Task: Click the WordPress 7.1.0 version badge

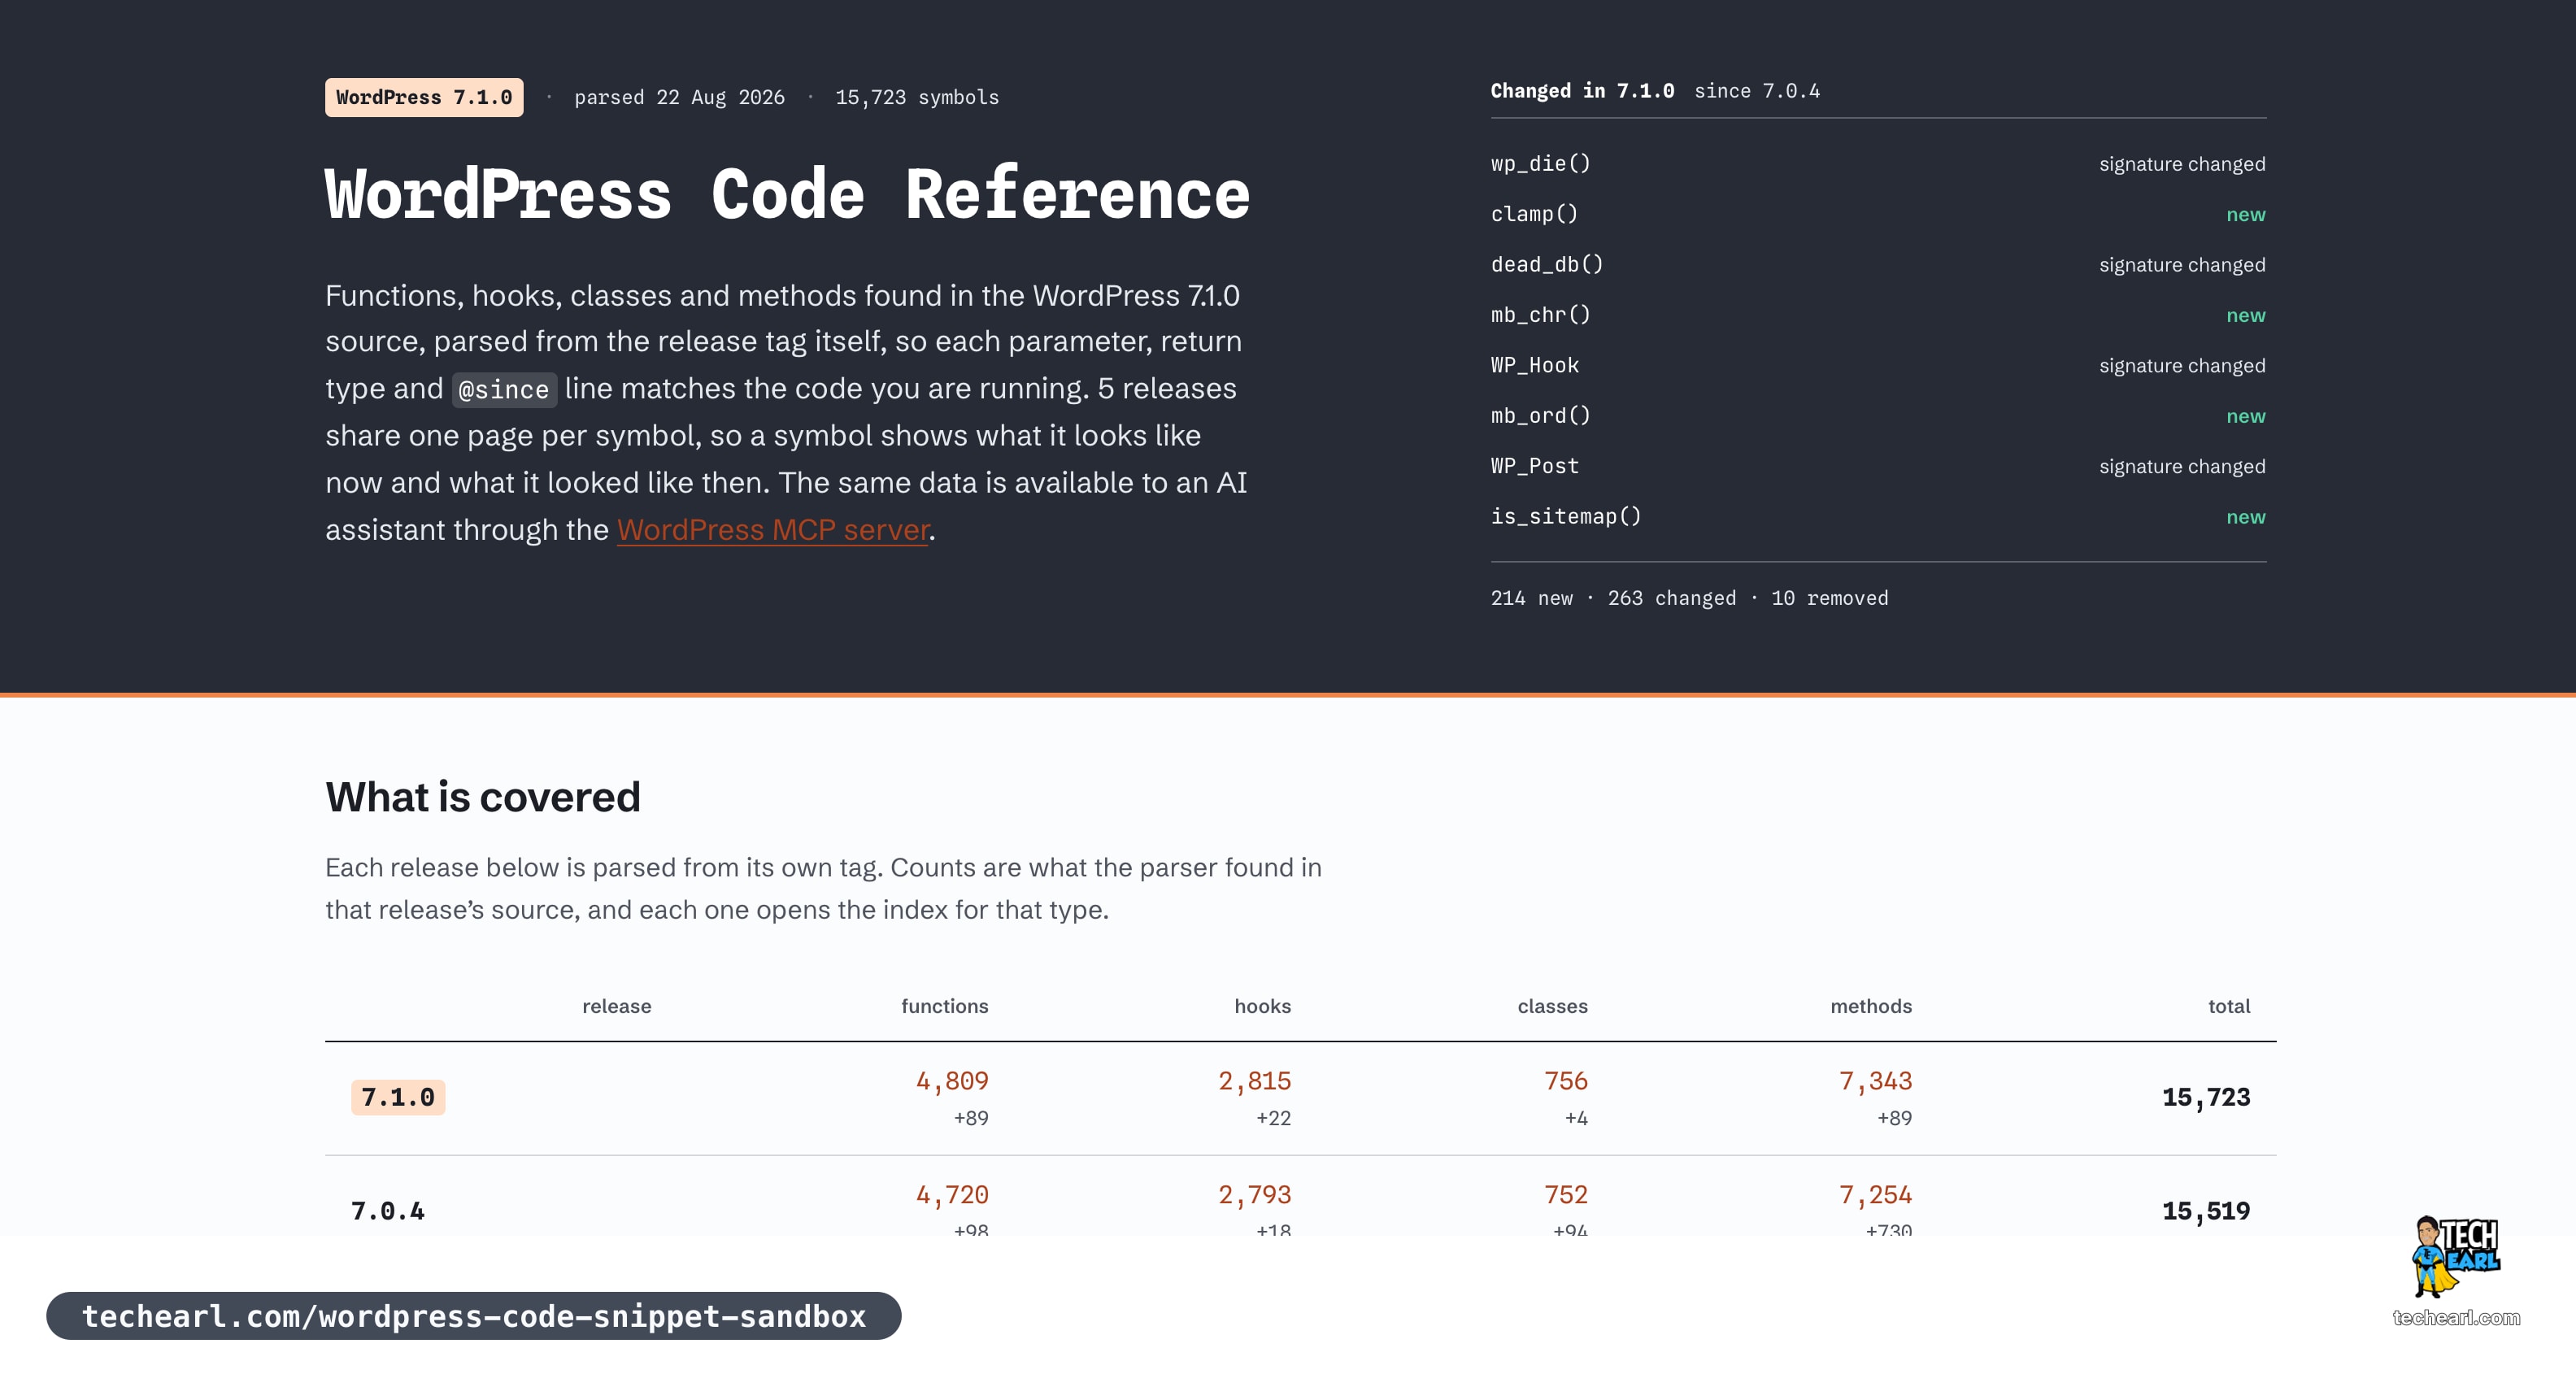Action: coord(424,97)
